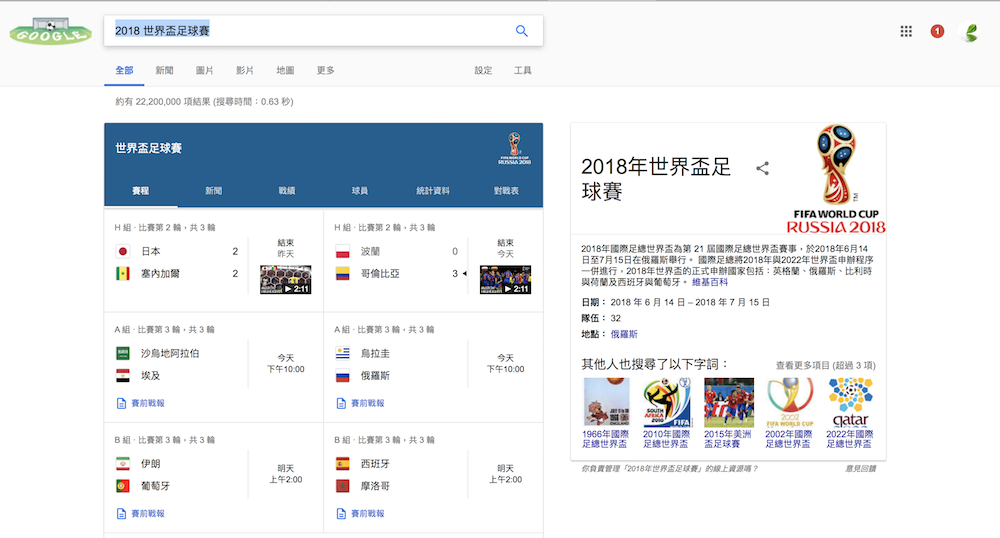Switch to the 圖片 search tab
1000x538 pixels.
coord(205,70)
